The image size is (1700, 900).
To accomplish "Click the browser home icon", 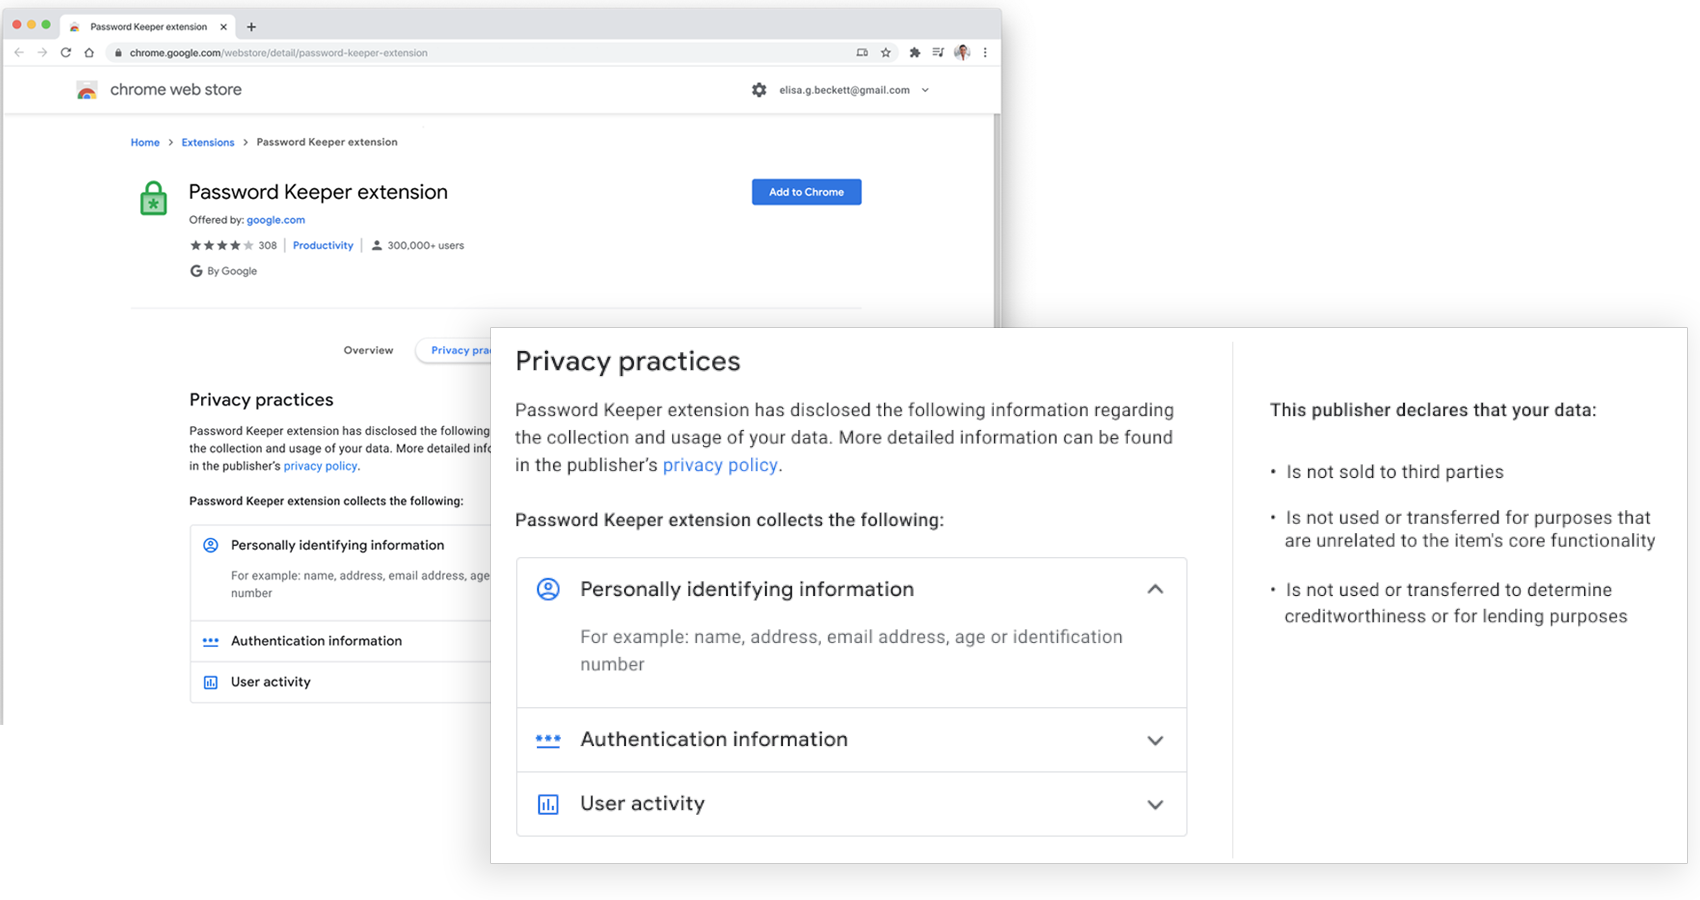I will pyautogui.click(x=89, y=53).
